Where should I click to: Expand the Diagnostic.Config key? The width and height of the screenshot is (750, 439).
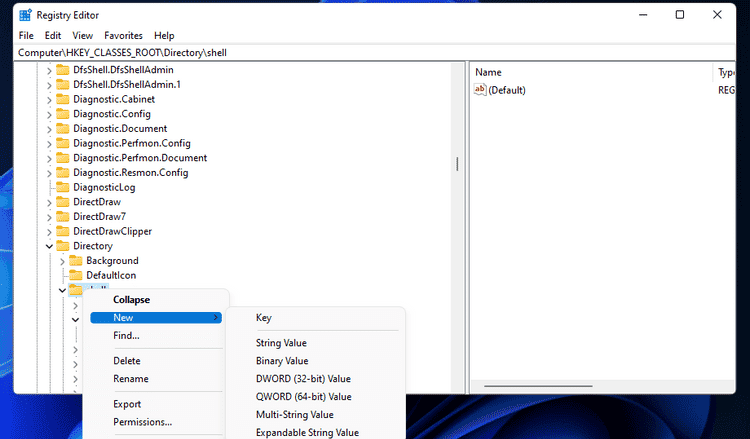tap(49, 115)
